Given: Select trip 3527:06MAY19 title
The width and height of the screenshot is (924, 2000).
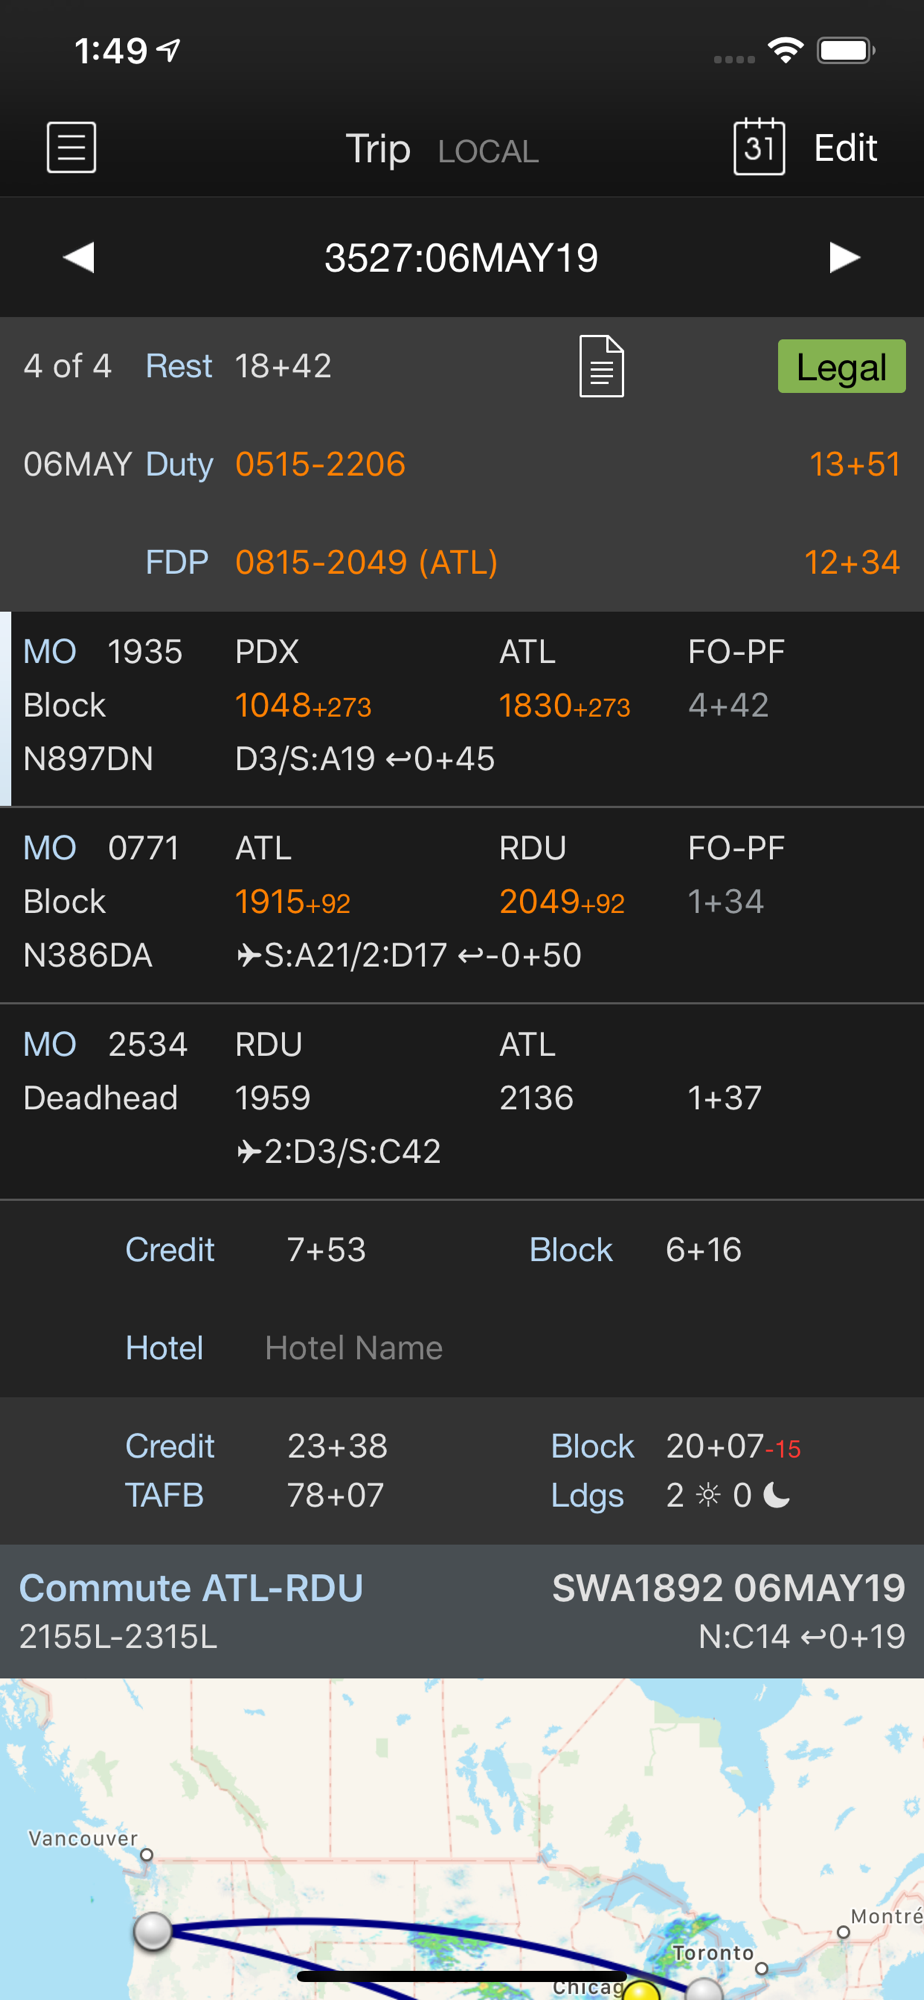Looking at the screenshot, I should coord(461,258).
